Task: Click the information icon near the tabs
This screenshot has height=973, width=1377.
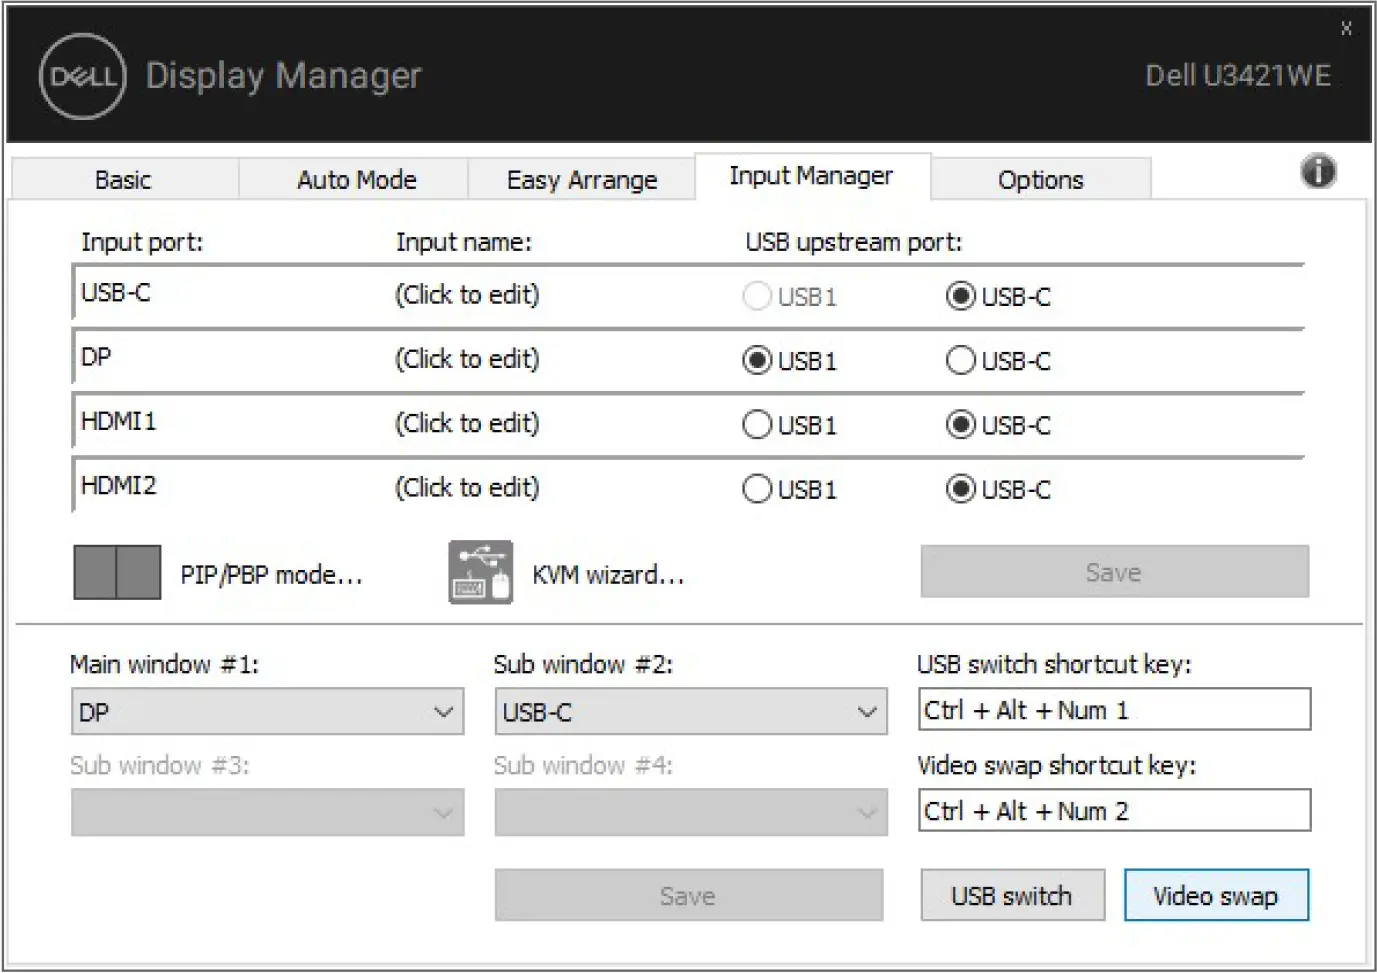Action: 1318,172
